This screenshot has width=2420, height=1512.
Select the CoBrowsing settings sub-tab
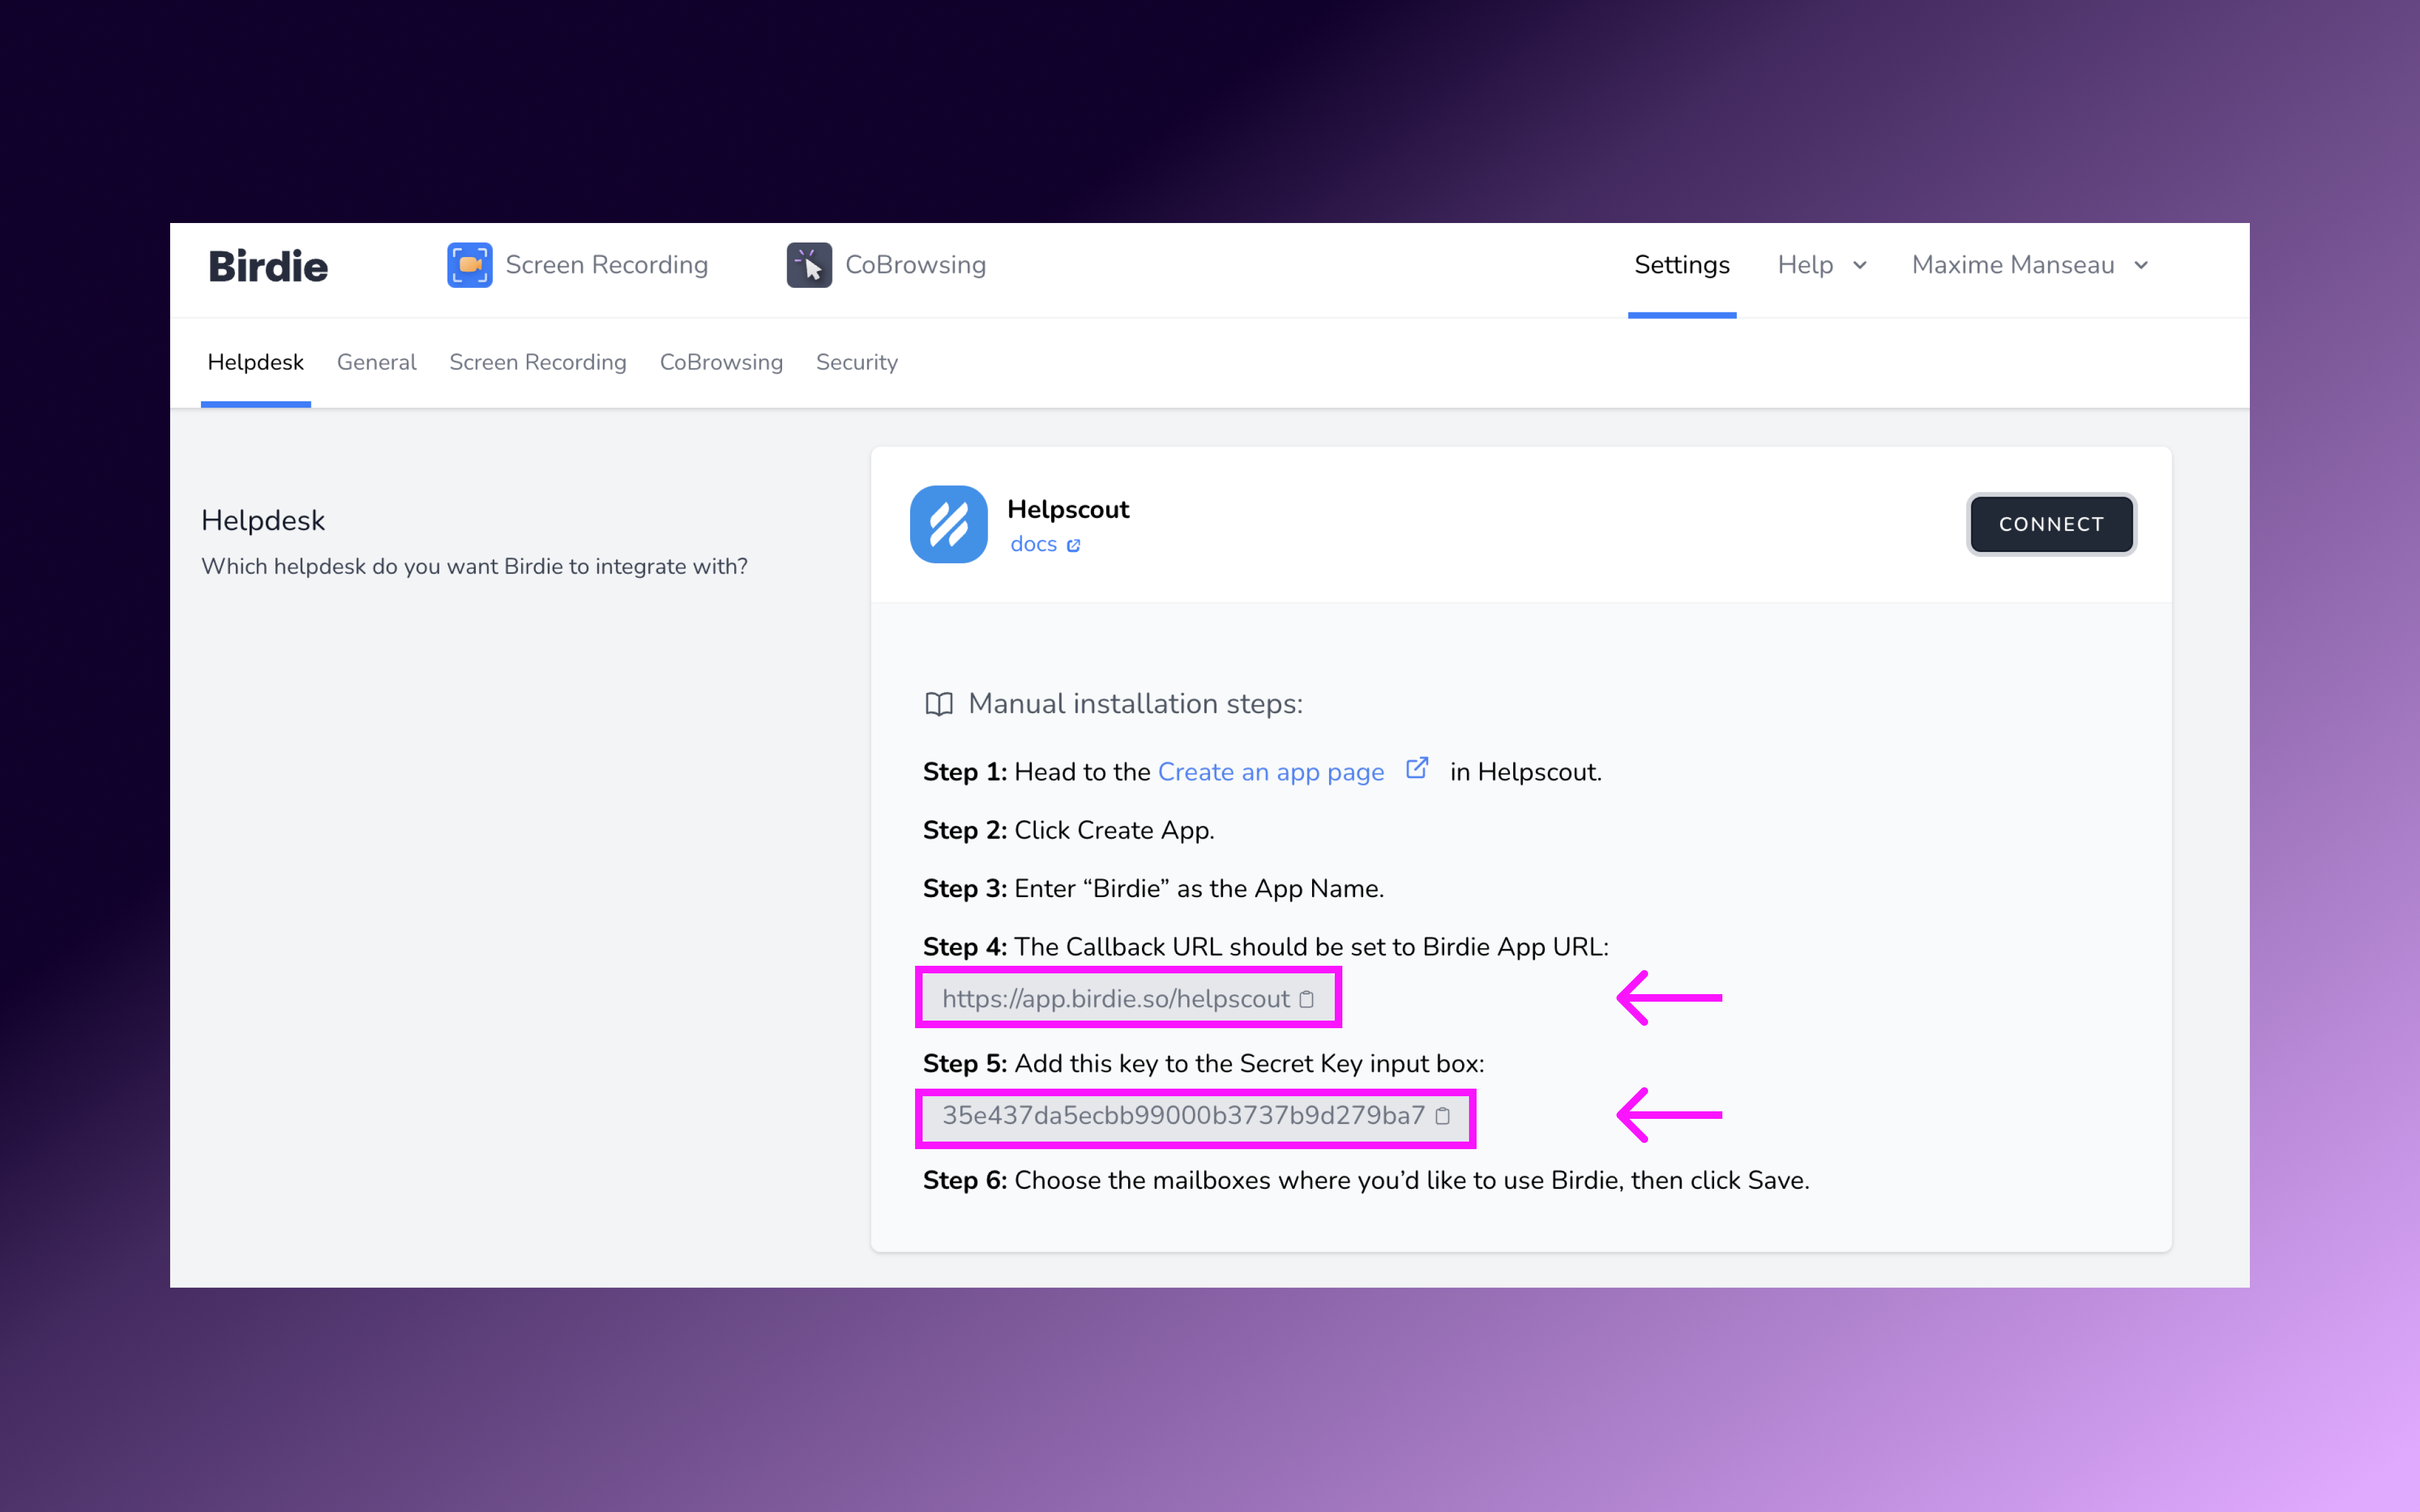(x=720, y=362)
